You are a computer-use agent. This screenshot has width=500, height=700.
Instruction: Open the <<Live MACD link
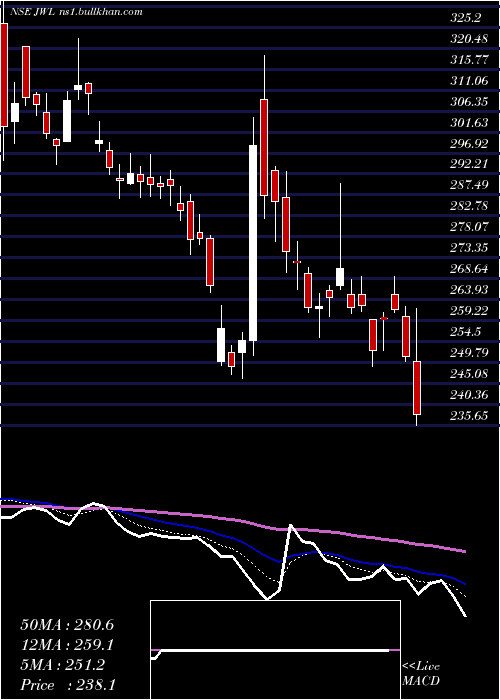pyautogui.click(x=421, y=673)
